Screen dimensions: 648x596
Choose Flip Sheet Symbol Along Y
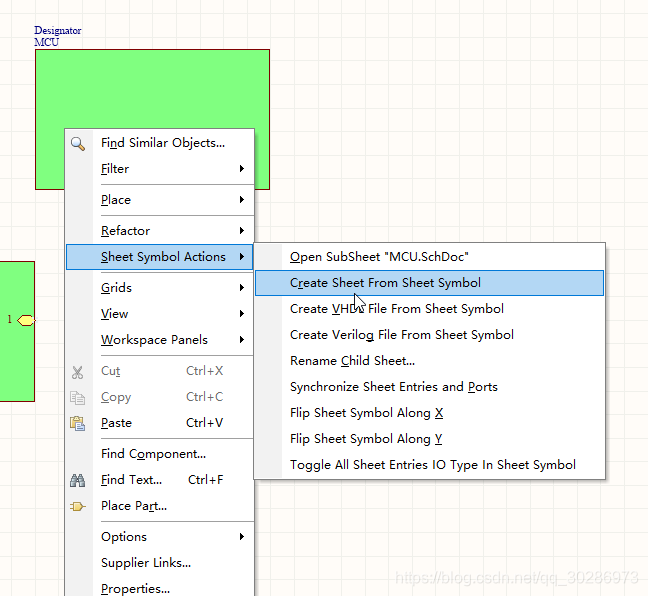tap(429, 439)
